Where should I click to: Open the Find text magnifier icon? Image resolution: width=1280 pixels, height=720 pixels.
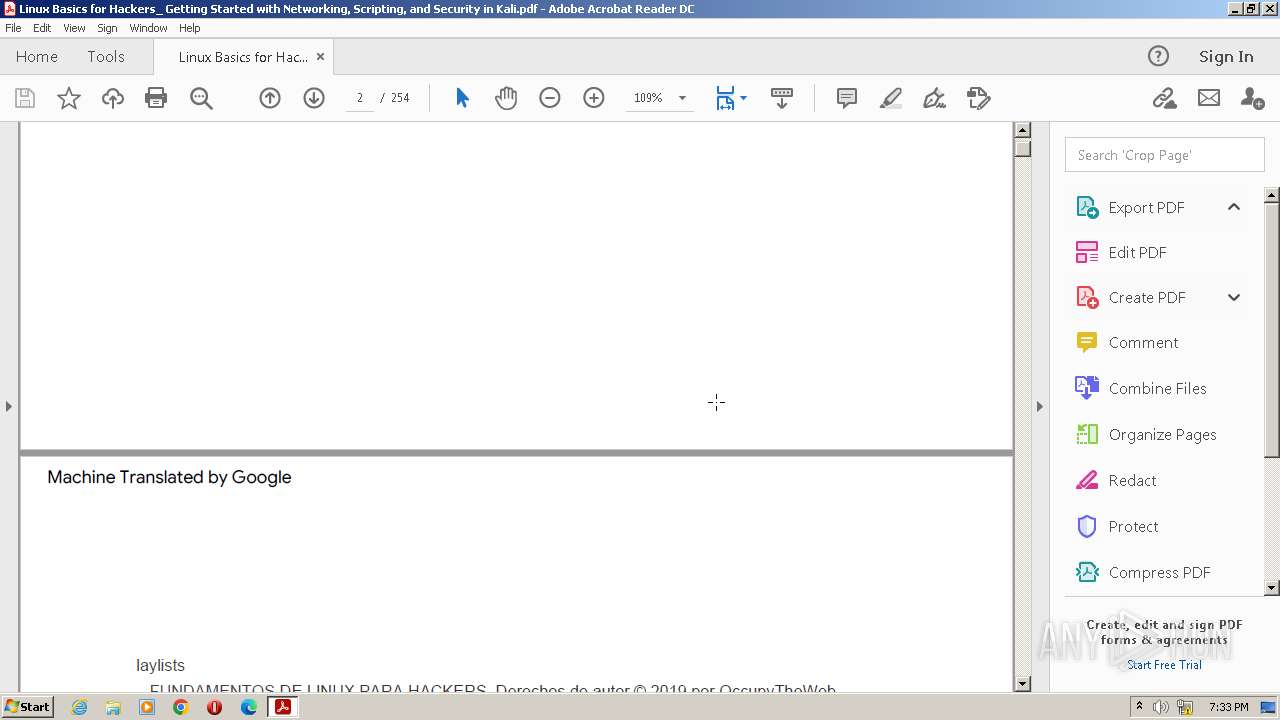point(201,98)
